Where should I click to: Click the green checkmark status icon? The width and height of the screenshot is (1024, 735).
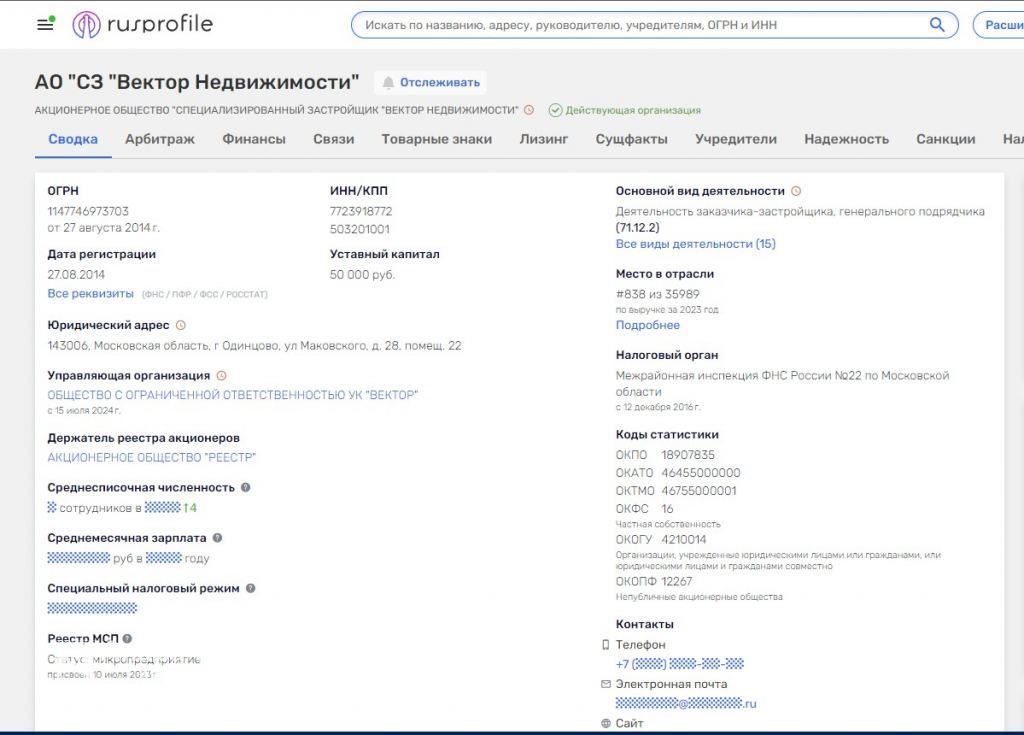tap(555, 110)
